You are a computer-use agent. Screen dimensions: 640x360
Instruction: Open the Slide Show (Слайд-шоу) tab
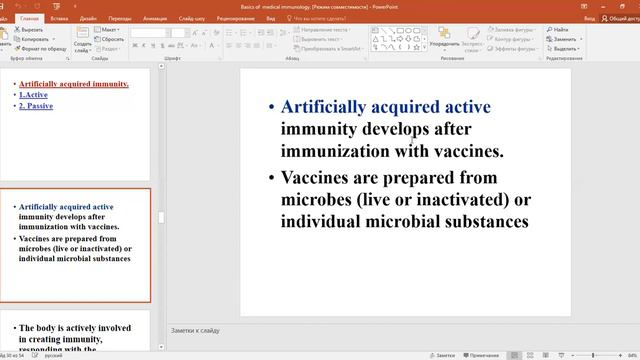pyautogui.click(x=191, y=18)
